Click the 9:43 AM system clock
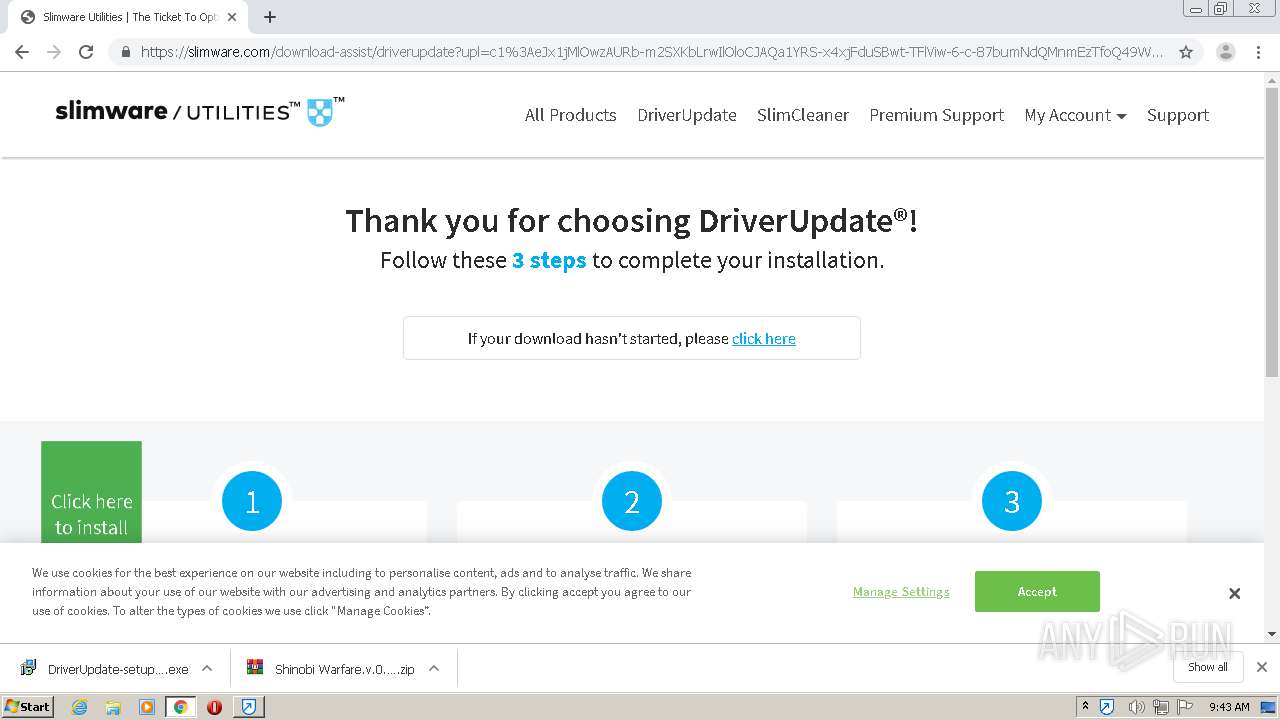 1229,707
